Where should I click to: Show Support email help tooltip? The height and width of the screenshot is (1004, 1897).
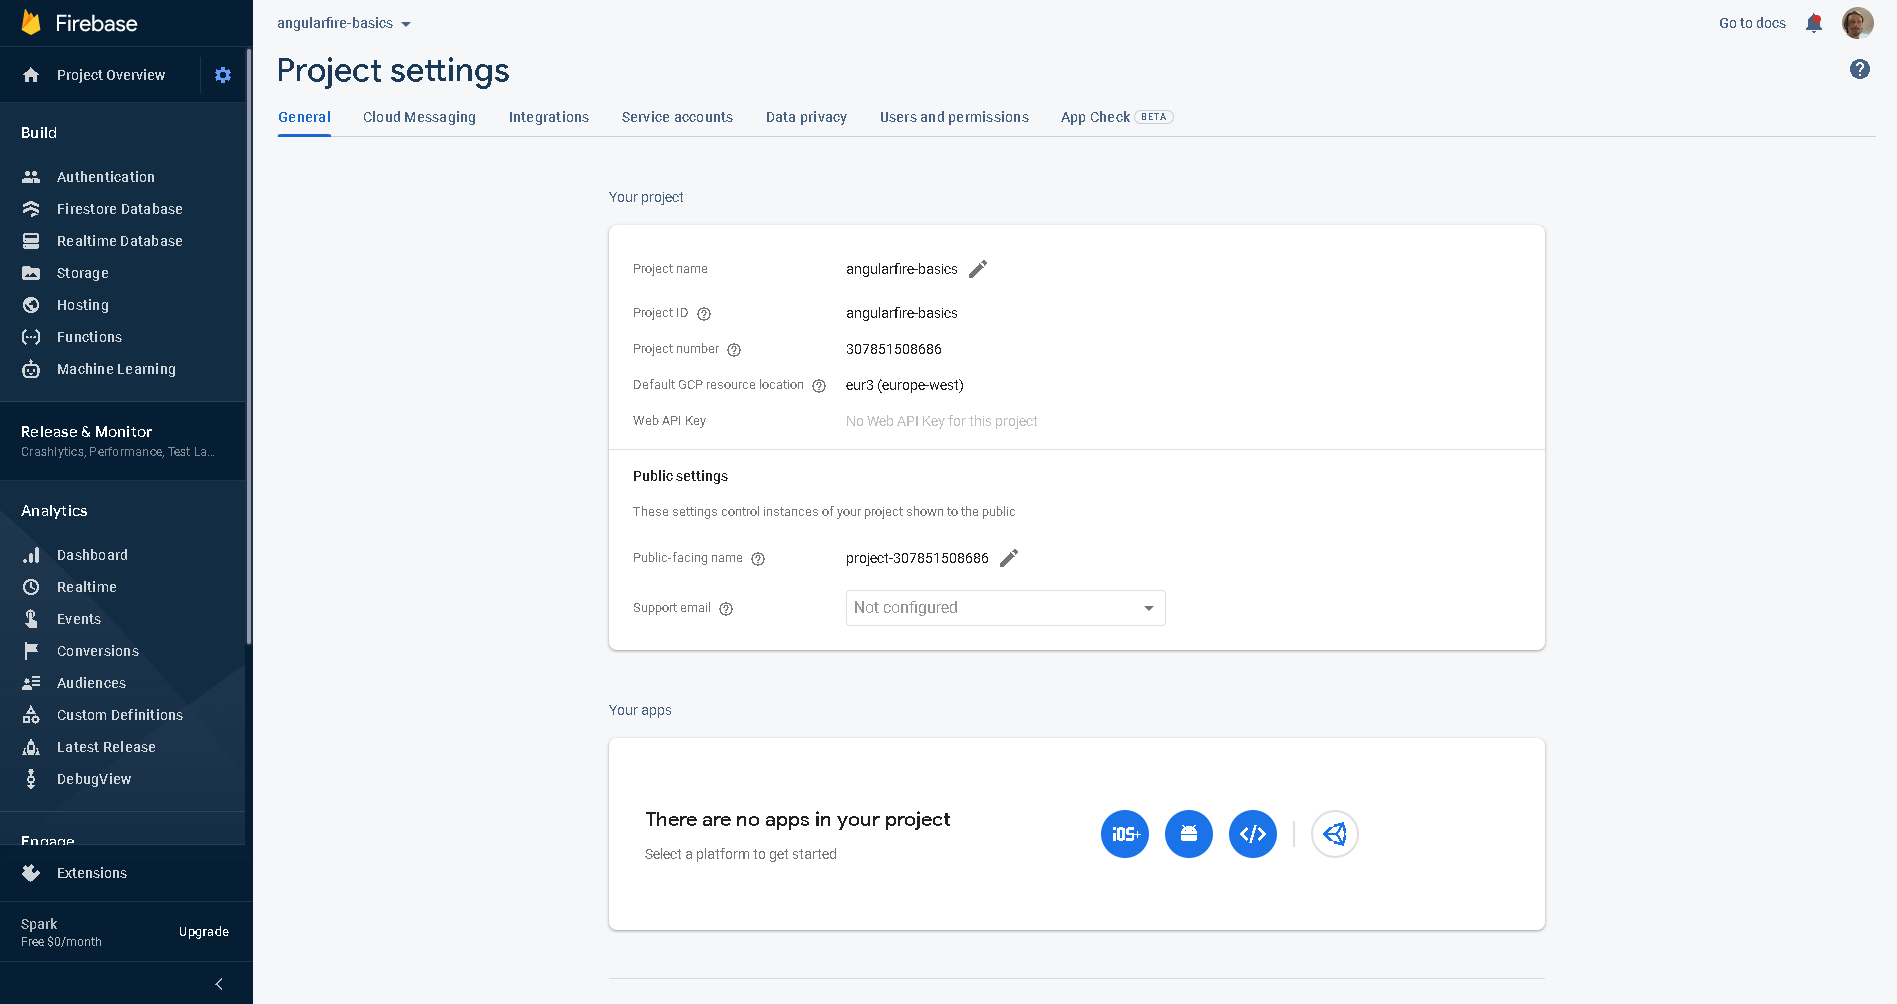point(726,609)
